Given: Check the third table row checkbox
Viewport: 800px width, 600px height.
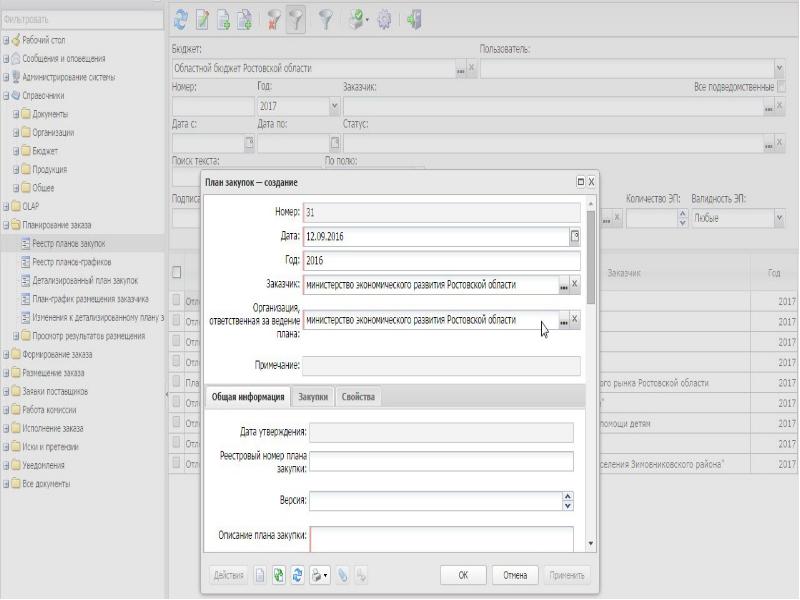Looking at the screenshot, I should tap(177, 341).
